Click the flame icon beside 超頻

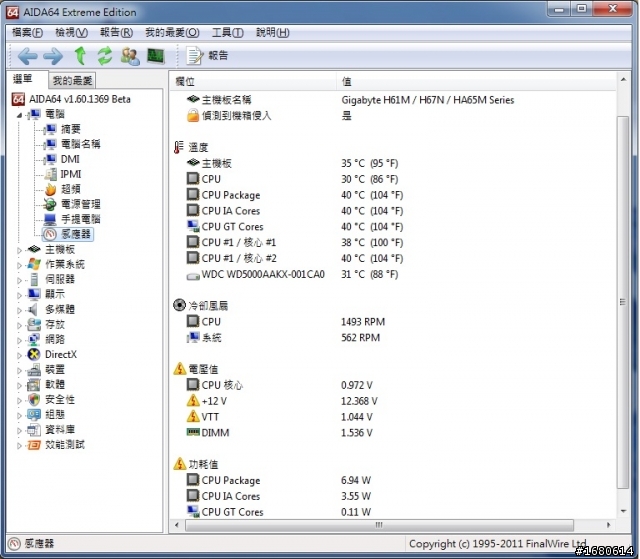pyautogui.click(x=50, y=189)
